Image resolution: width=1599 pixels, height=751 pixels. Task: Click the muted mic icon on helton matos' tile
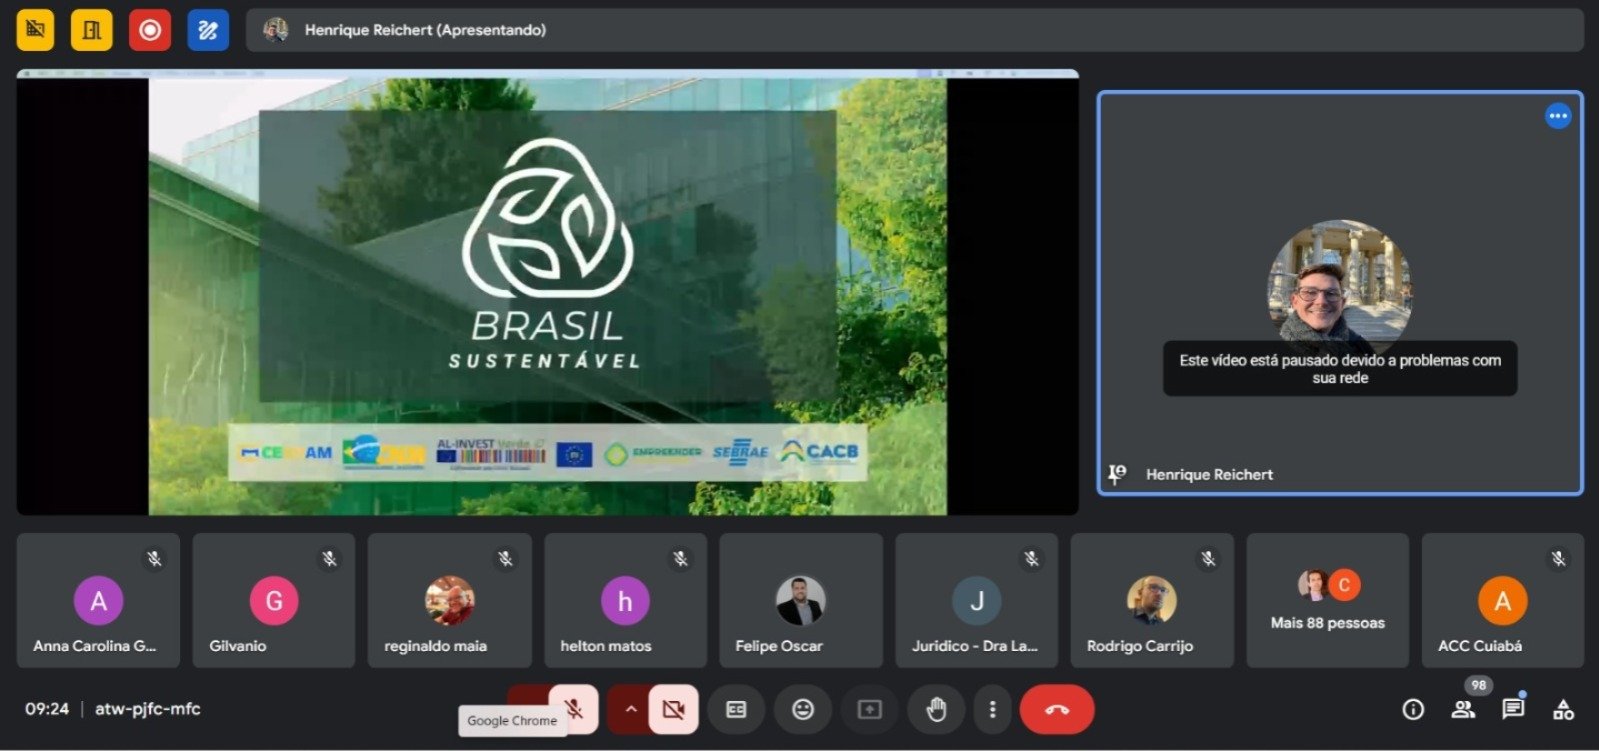[x=680, y=559]
